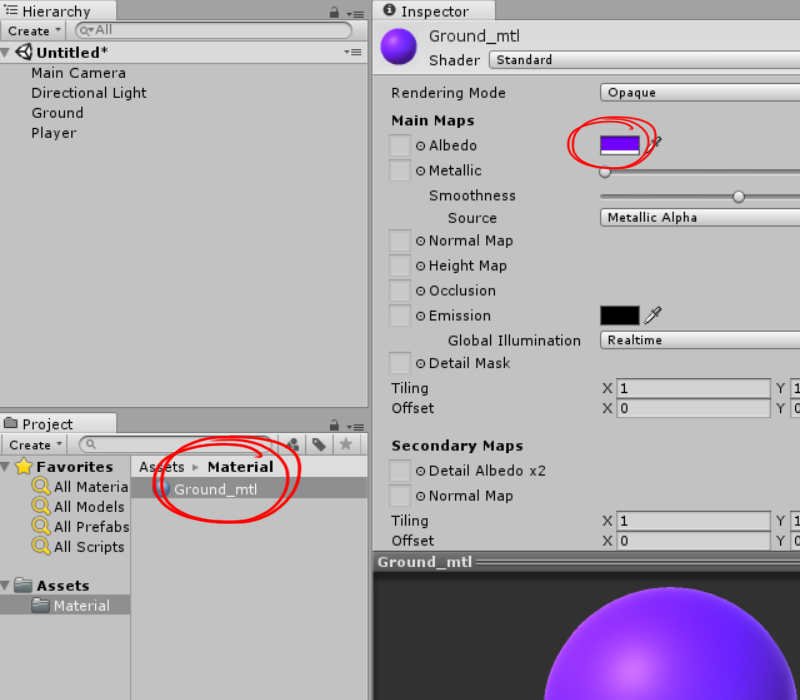Image resolution: width=800 pixels, height=700 pixels.
Task: Click the Detail Albedo x2 texture picker circle
Action: click(420, 471)
